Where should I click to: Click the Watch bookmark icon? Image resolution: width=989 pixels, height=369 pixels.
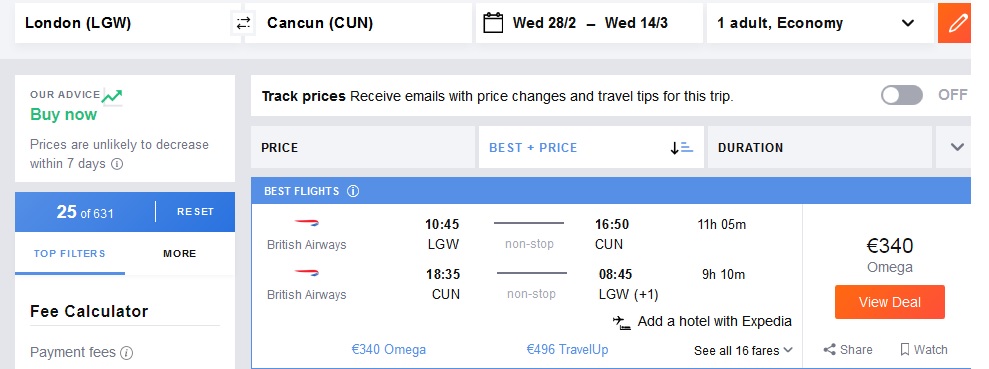(x=904, y=349)
